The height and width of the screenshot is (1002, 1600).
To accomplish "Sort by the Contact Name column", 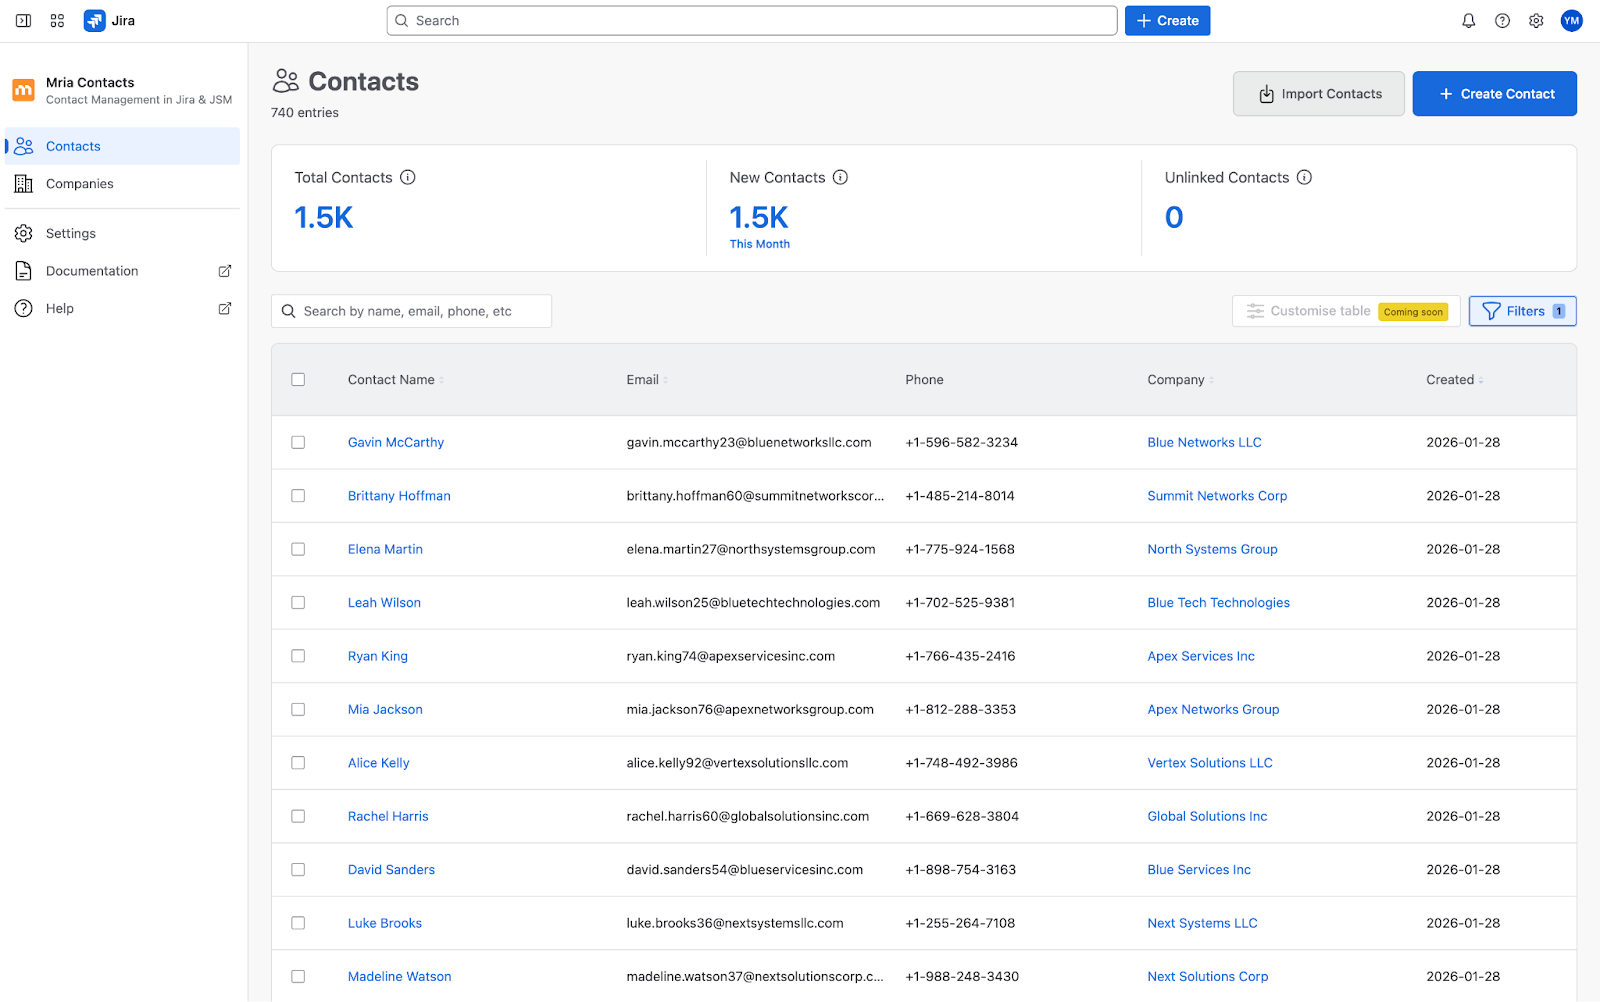I will click(x=395, y=380).
